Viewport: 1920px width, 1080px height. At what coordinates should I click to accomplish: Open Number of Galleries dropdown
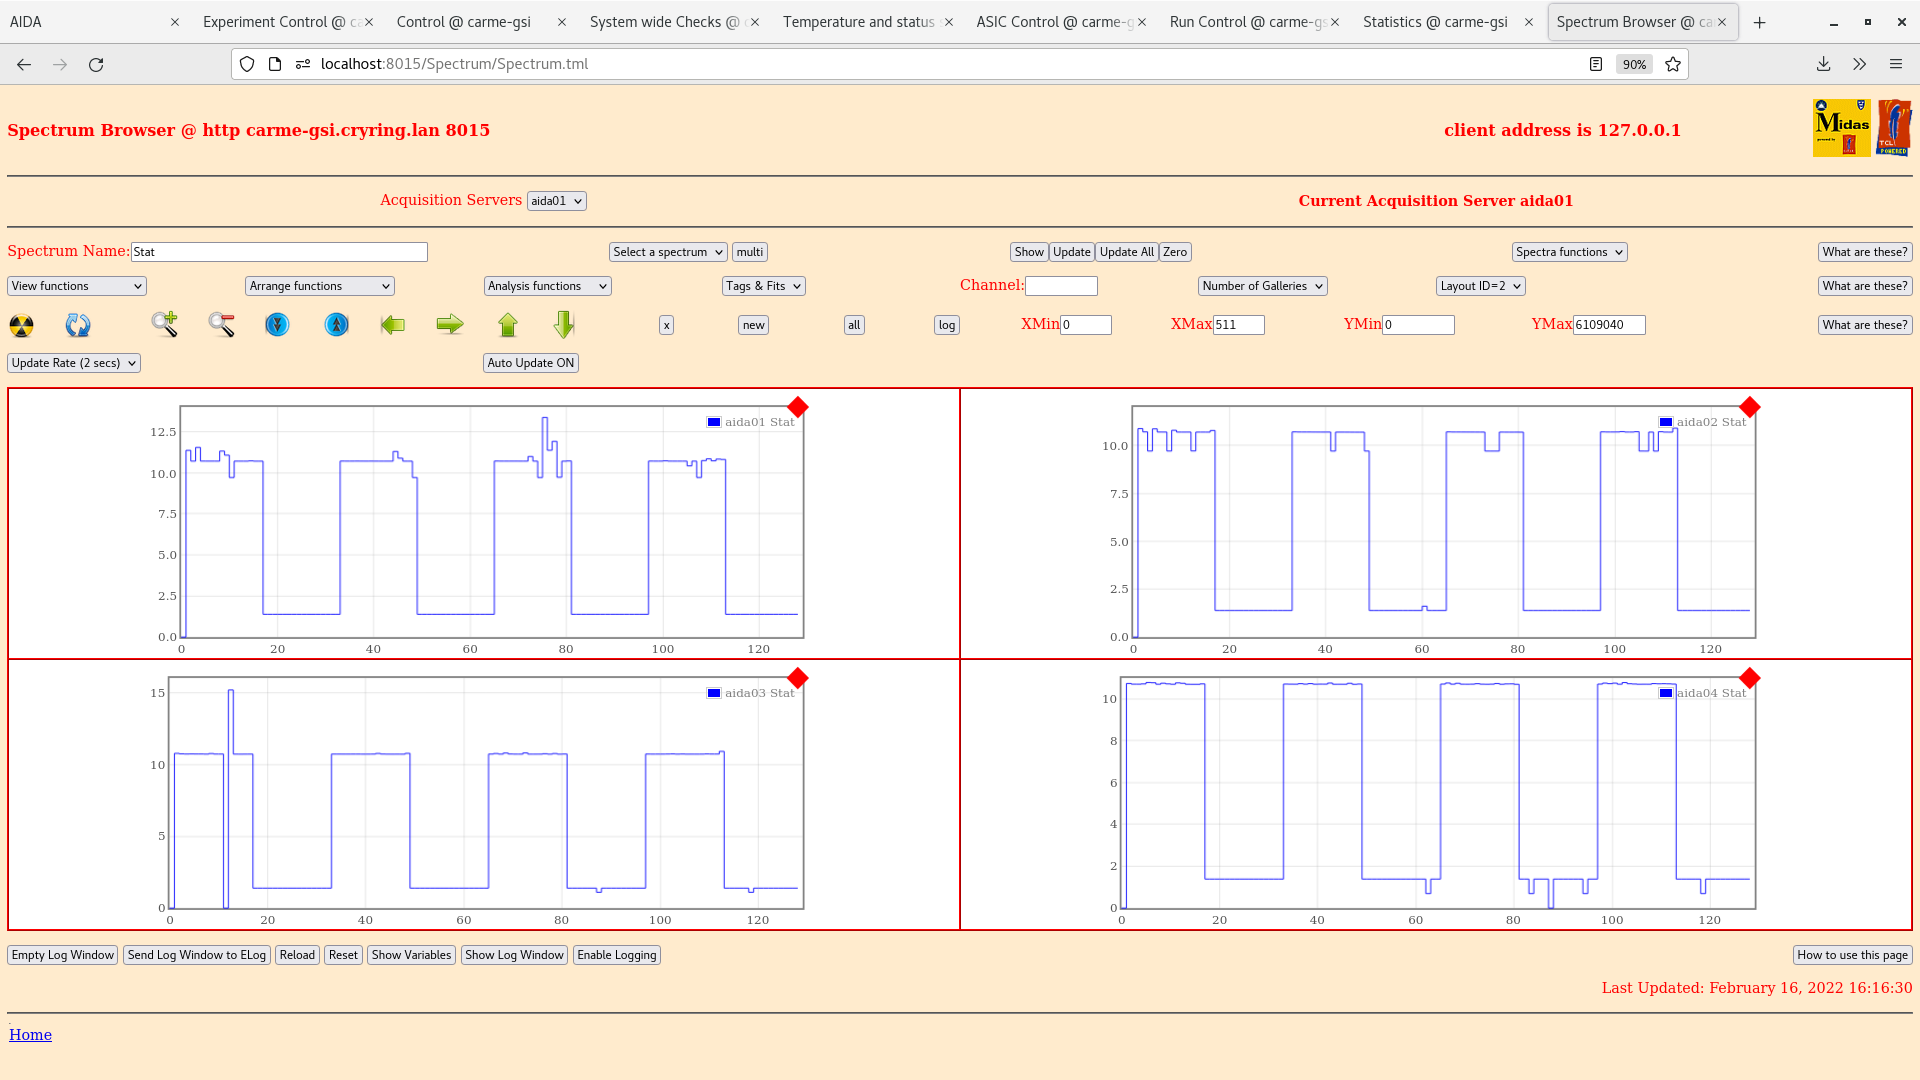coord(1263,286)
